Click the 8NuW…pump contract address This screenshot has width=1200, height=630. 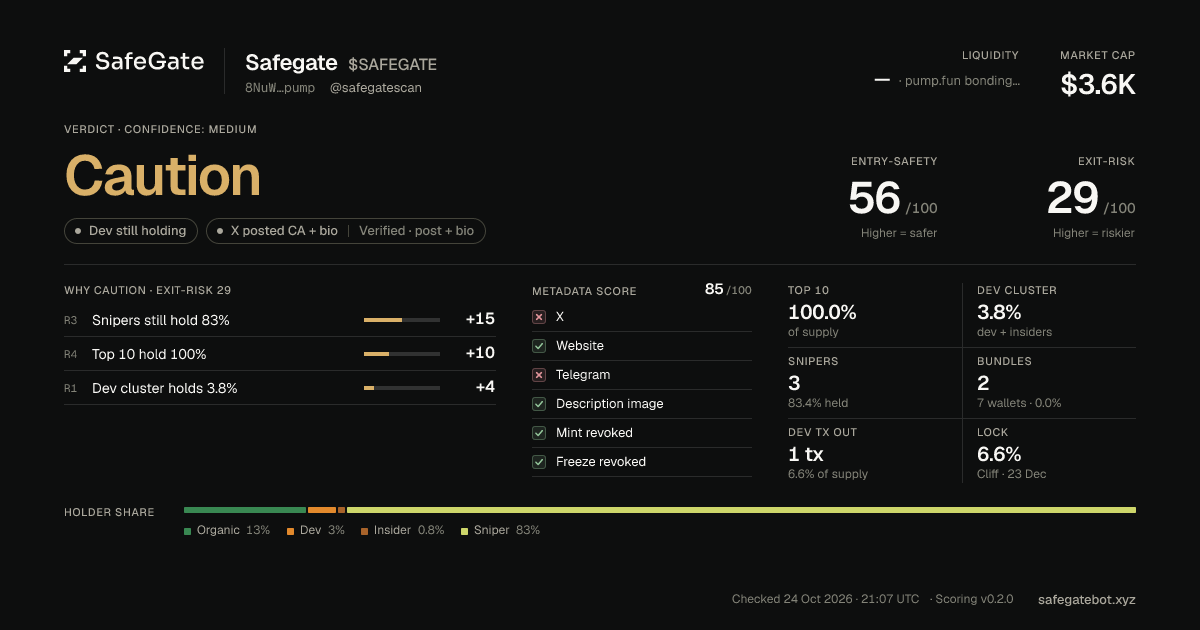[x=280, y=88]
